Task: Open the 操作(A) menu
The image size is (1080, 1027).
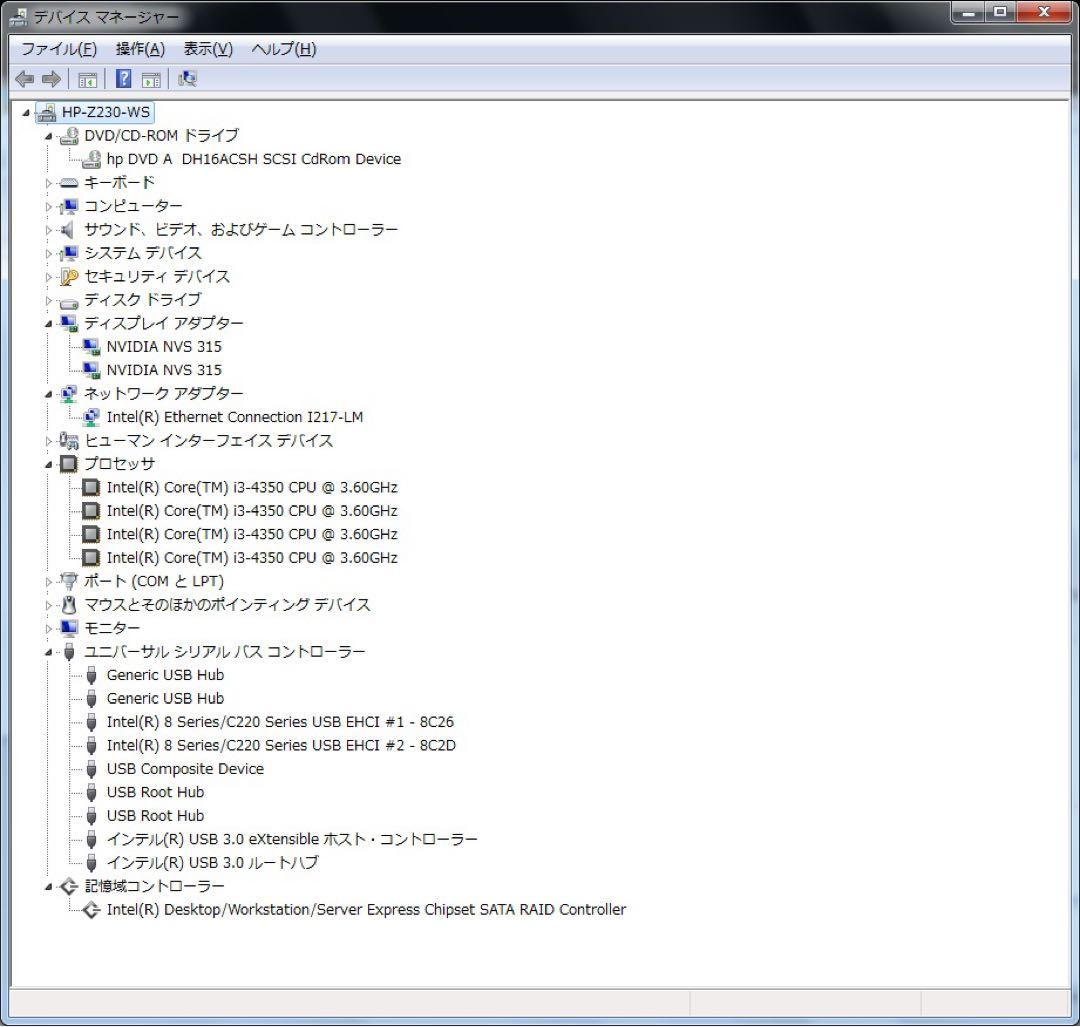Action: pos(140,49)
